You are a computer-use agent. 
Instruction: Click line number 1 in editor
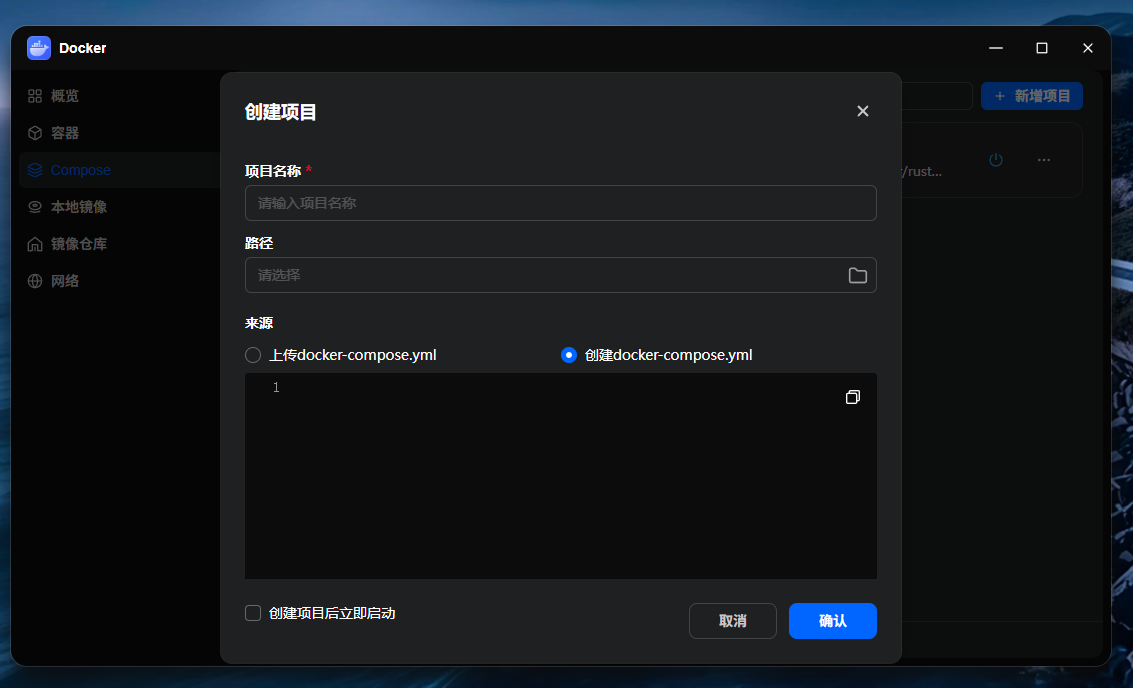pyautogui.click(x=276, y=387)
